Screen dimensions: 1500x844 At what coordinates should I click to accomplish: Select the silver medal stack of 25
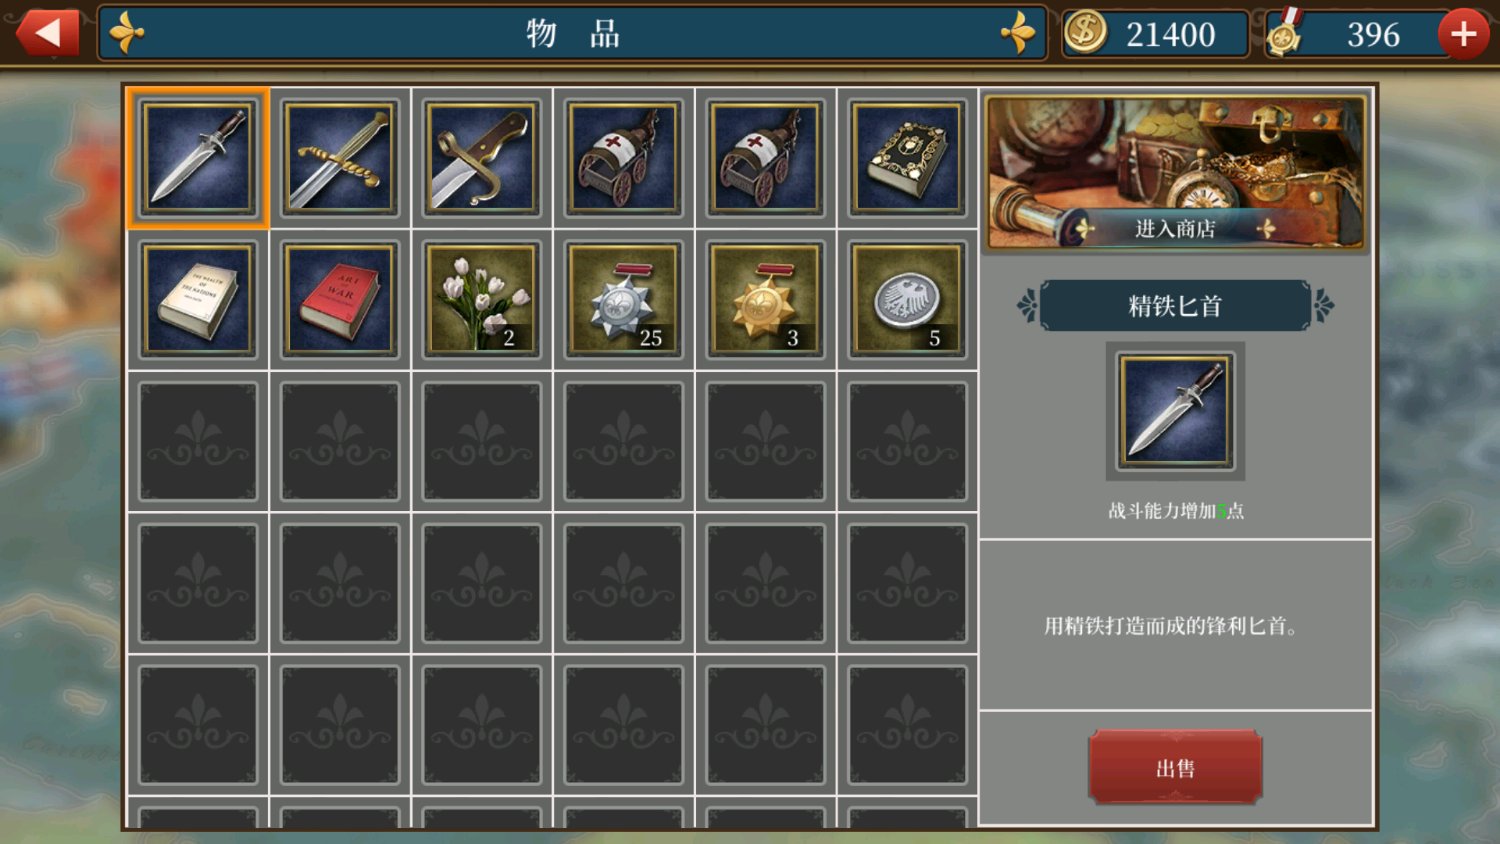[623, 300]
